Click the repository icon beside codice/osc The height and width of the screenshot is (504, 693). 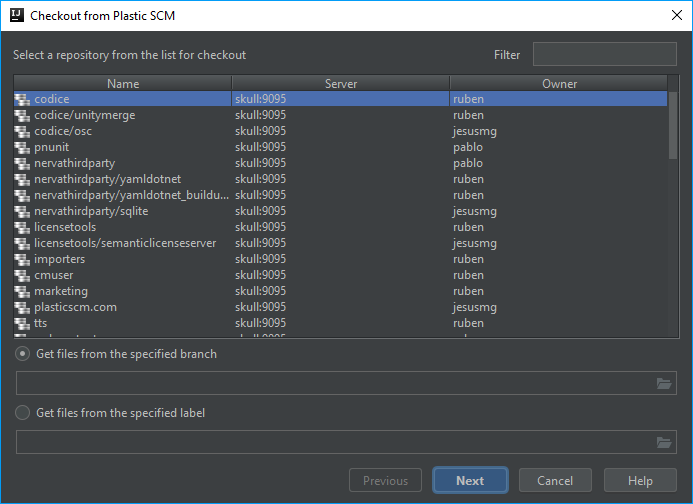coord(22,131)
